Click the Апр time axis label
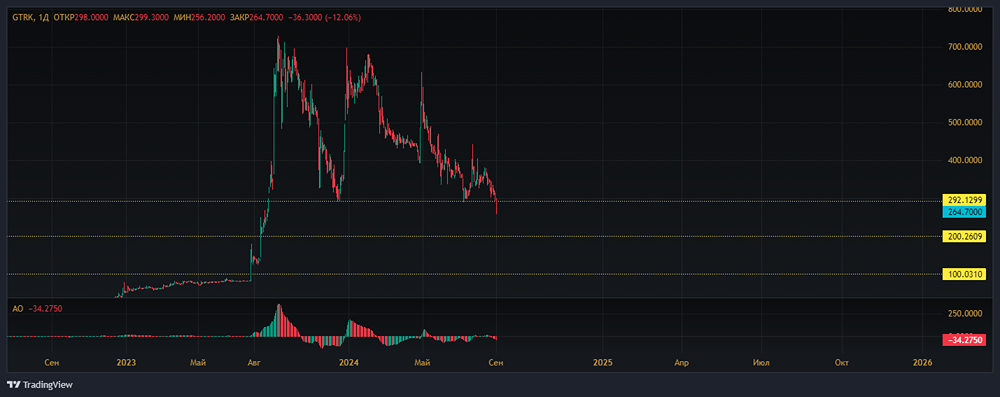 tap(682, 363)
